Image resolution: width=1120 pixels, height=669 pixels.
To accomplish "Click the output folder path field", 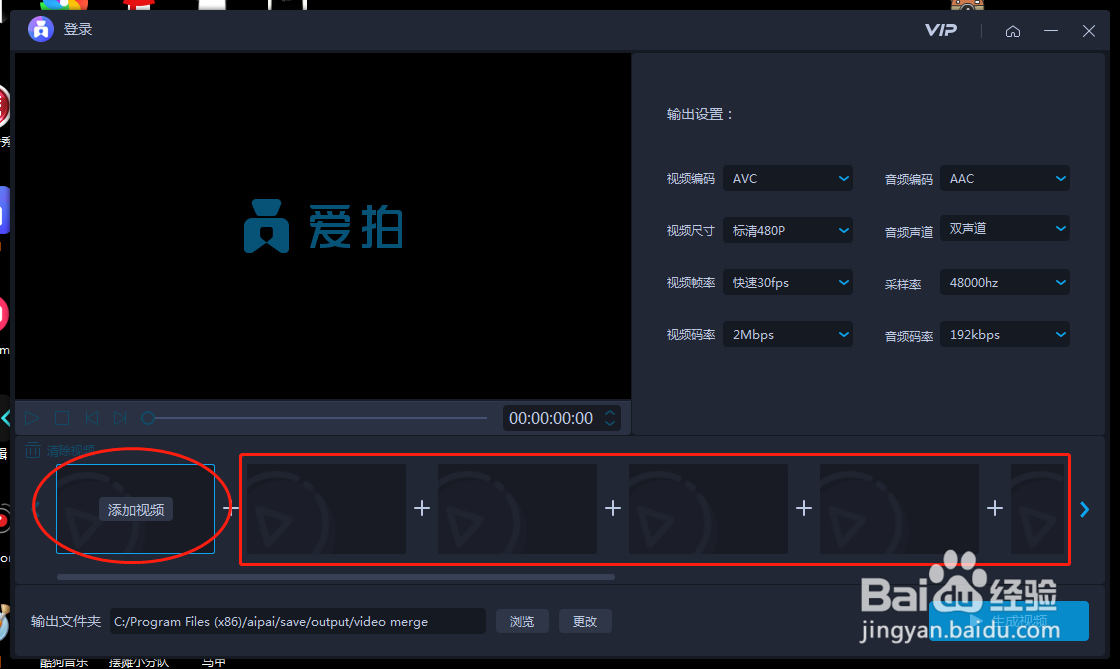I will [x=298, y=621].
